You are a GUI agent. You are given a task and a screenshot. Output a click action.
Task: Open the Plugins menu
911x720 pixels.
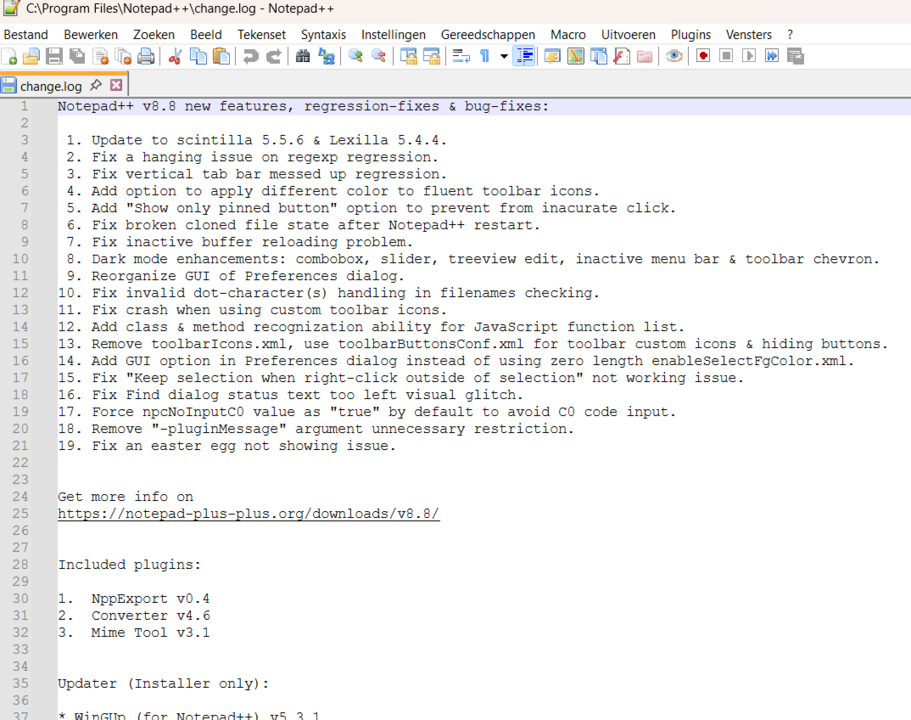691,35
